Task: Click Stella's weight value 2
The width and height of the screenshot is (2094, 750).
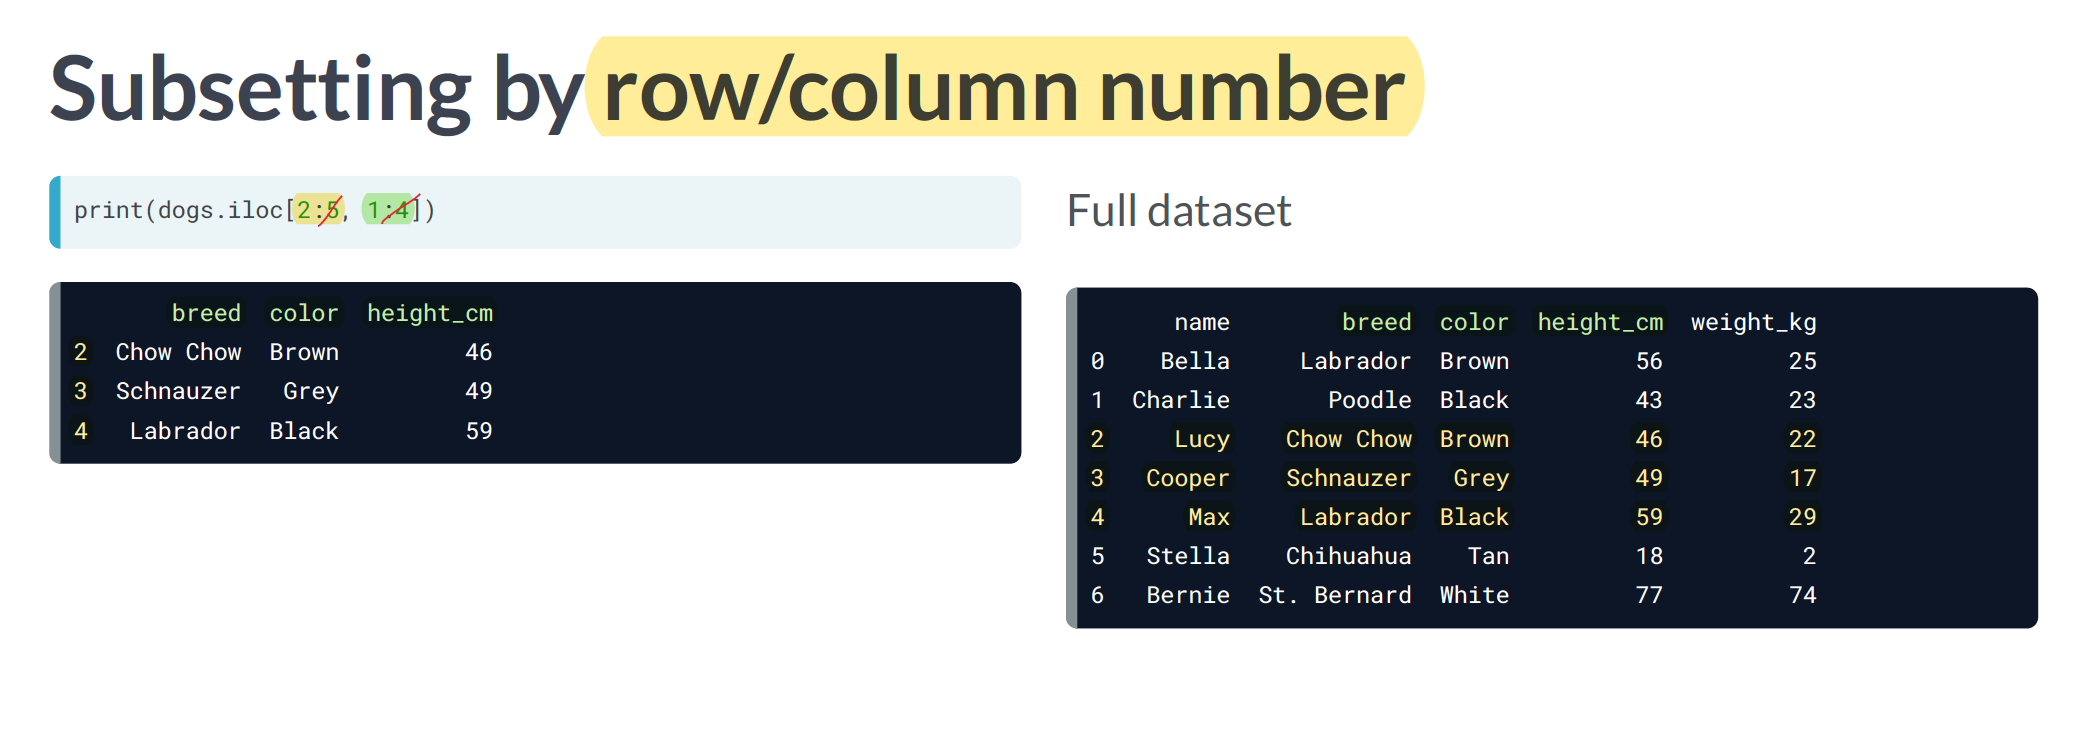Action: (x=1810, y=556)
